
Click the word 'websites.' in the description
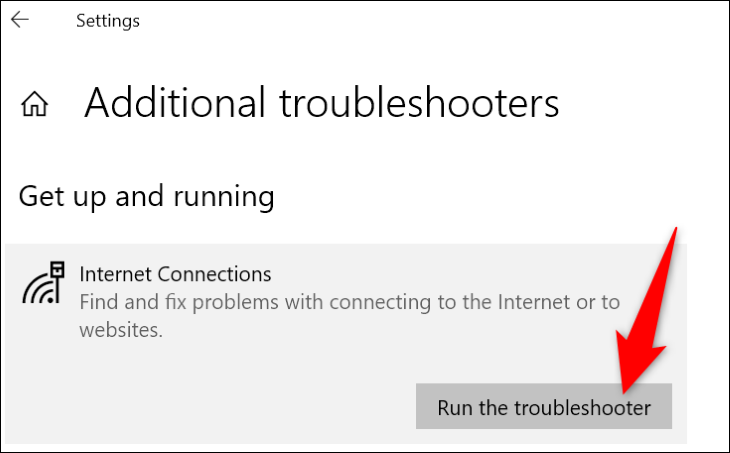point(121,330)
